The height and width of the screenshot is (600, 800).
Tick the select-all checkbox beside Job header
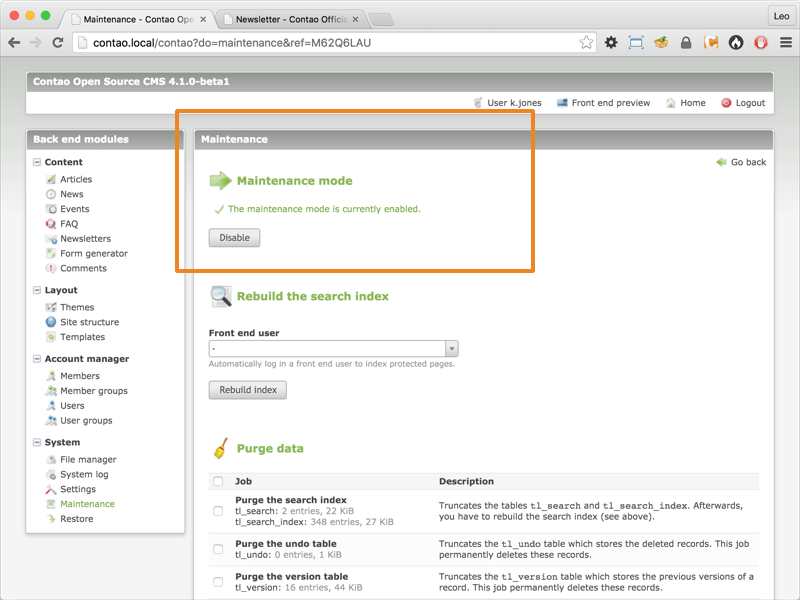(x=218, y=481)
